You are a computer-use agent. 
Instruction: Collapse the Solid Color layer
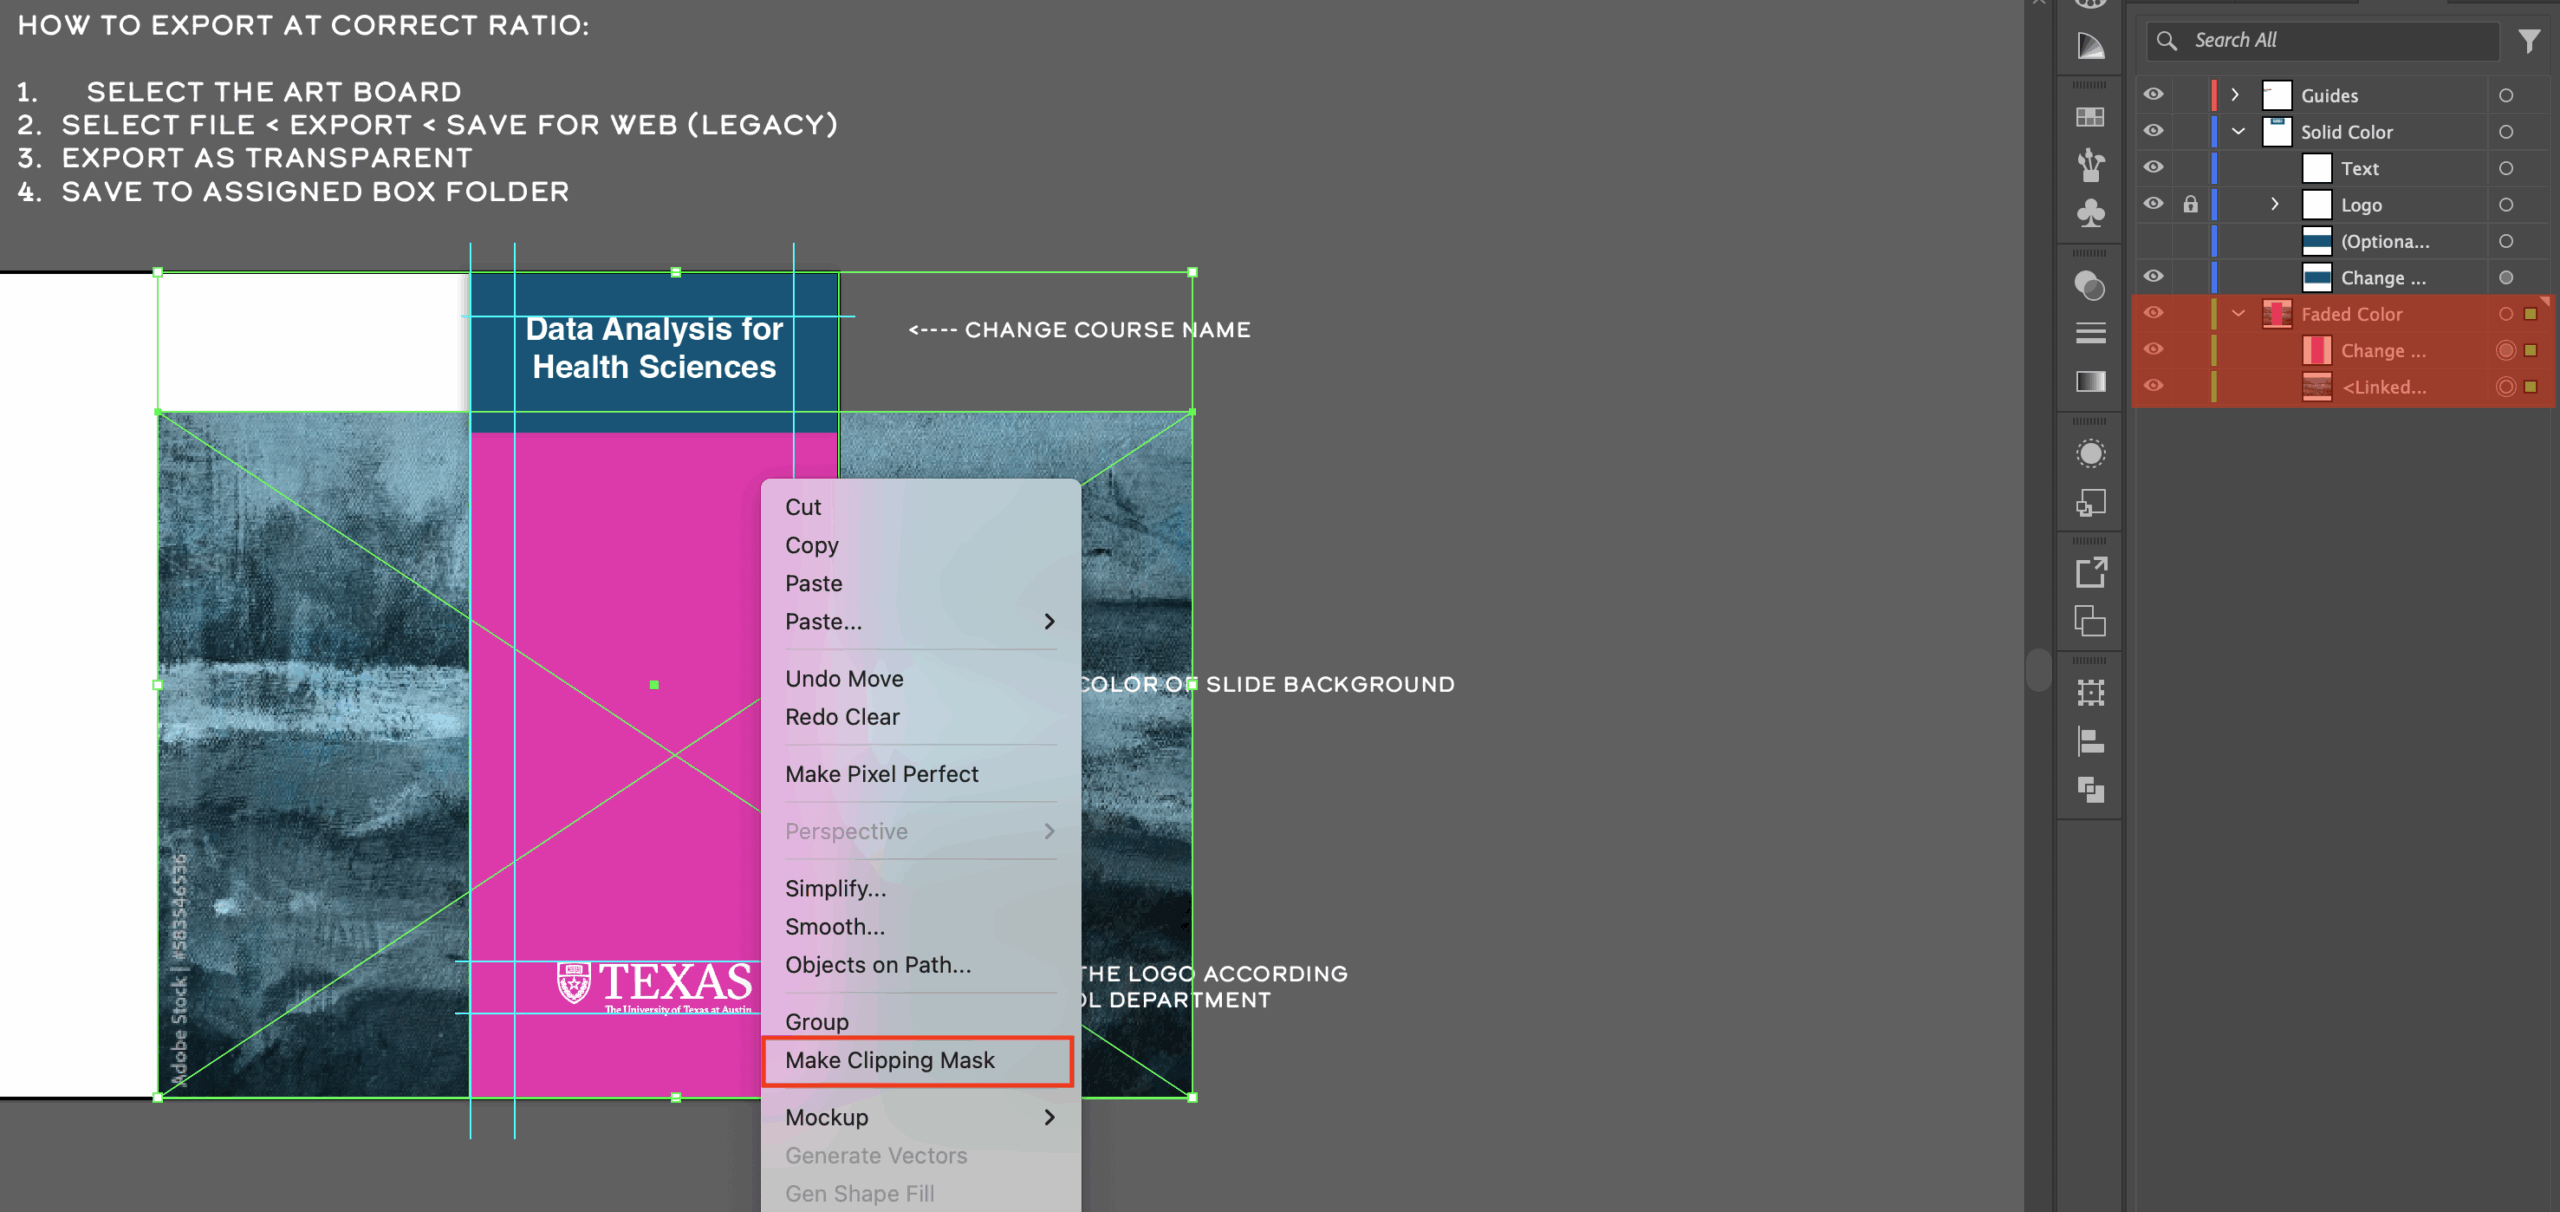[x=2238, y=132]
